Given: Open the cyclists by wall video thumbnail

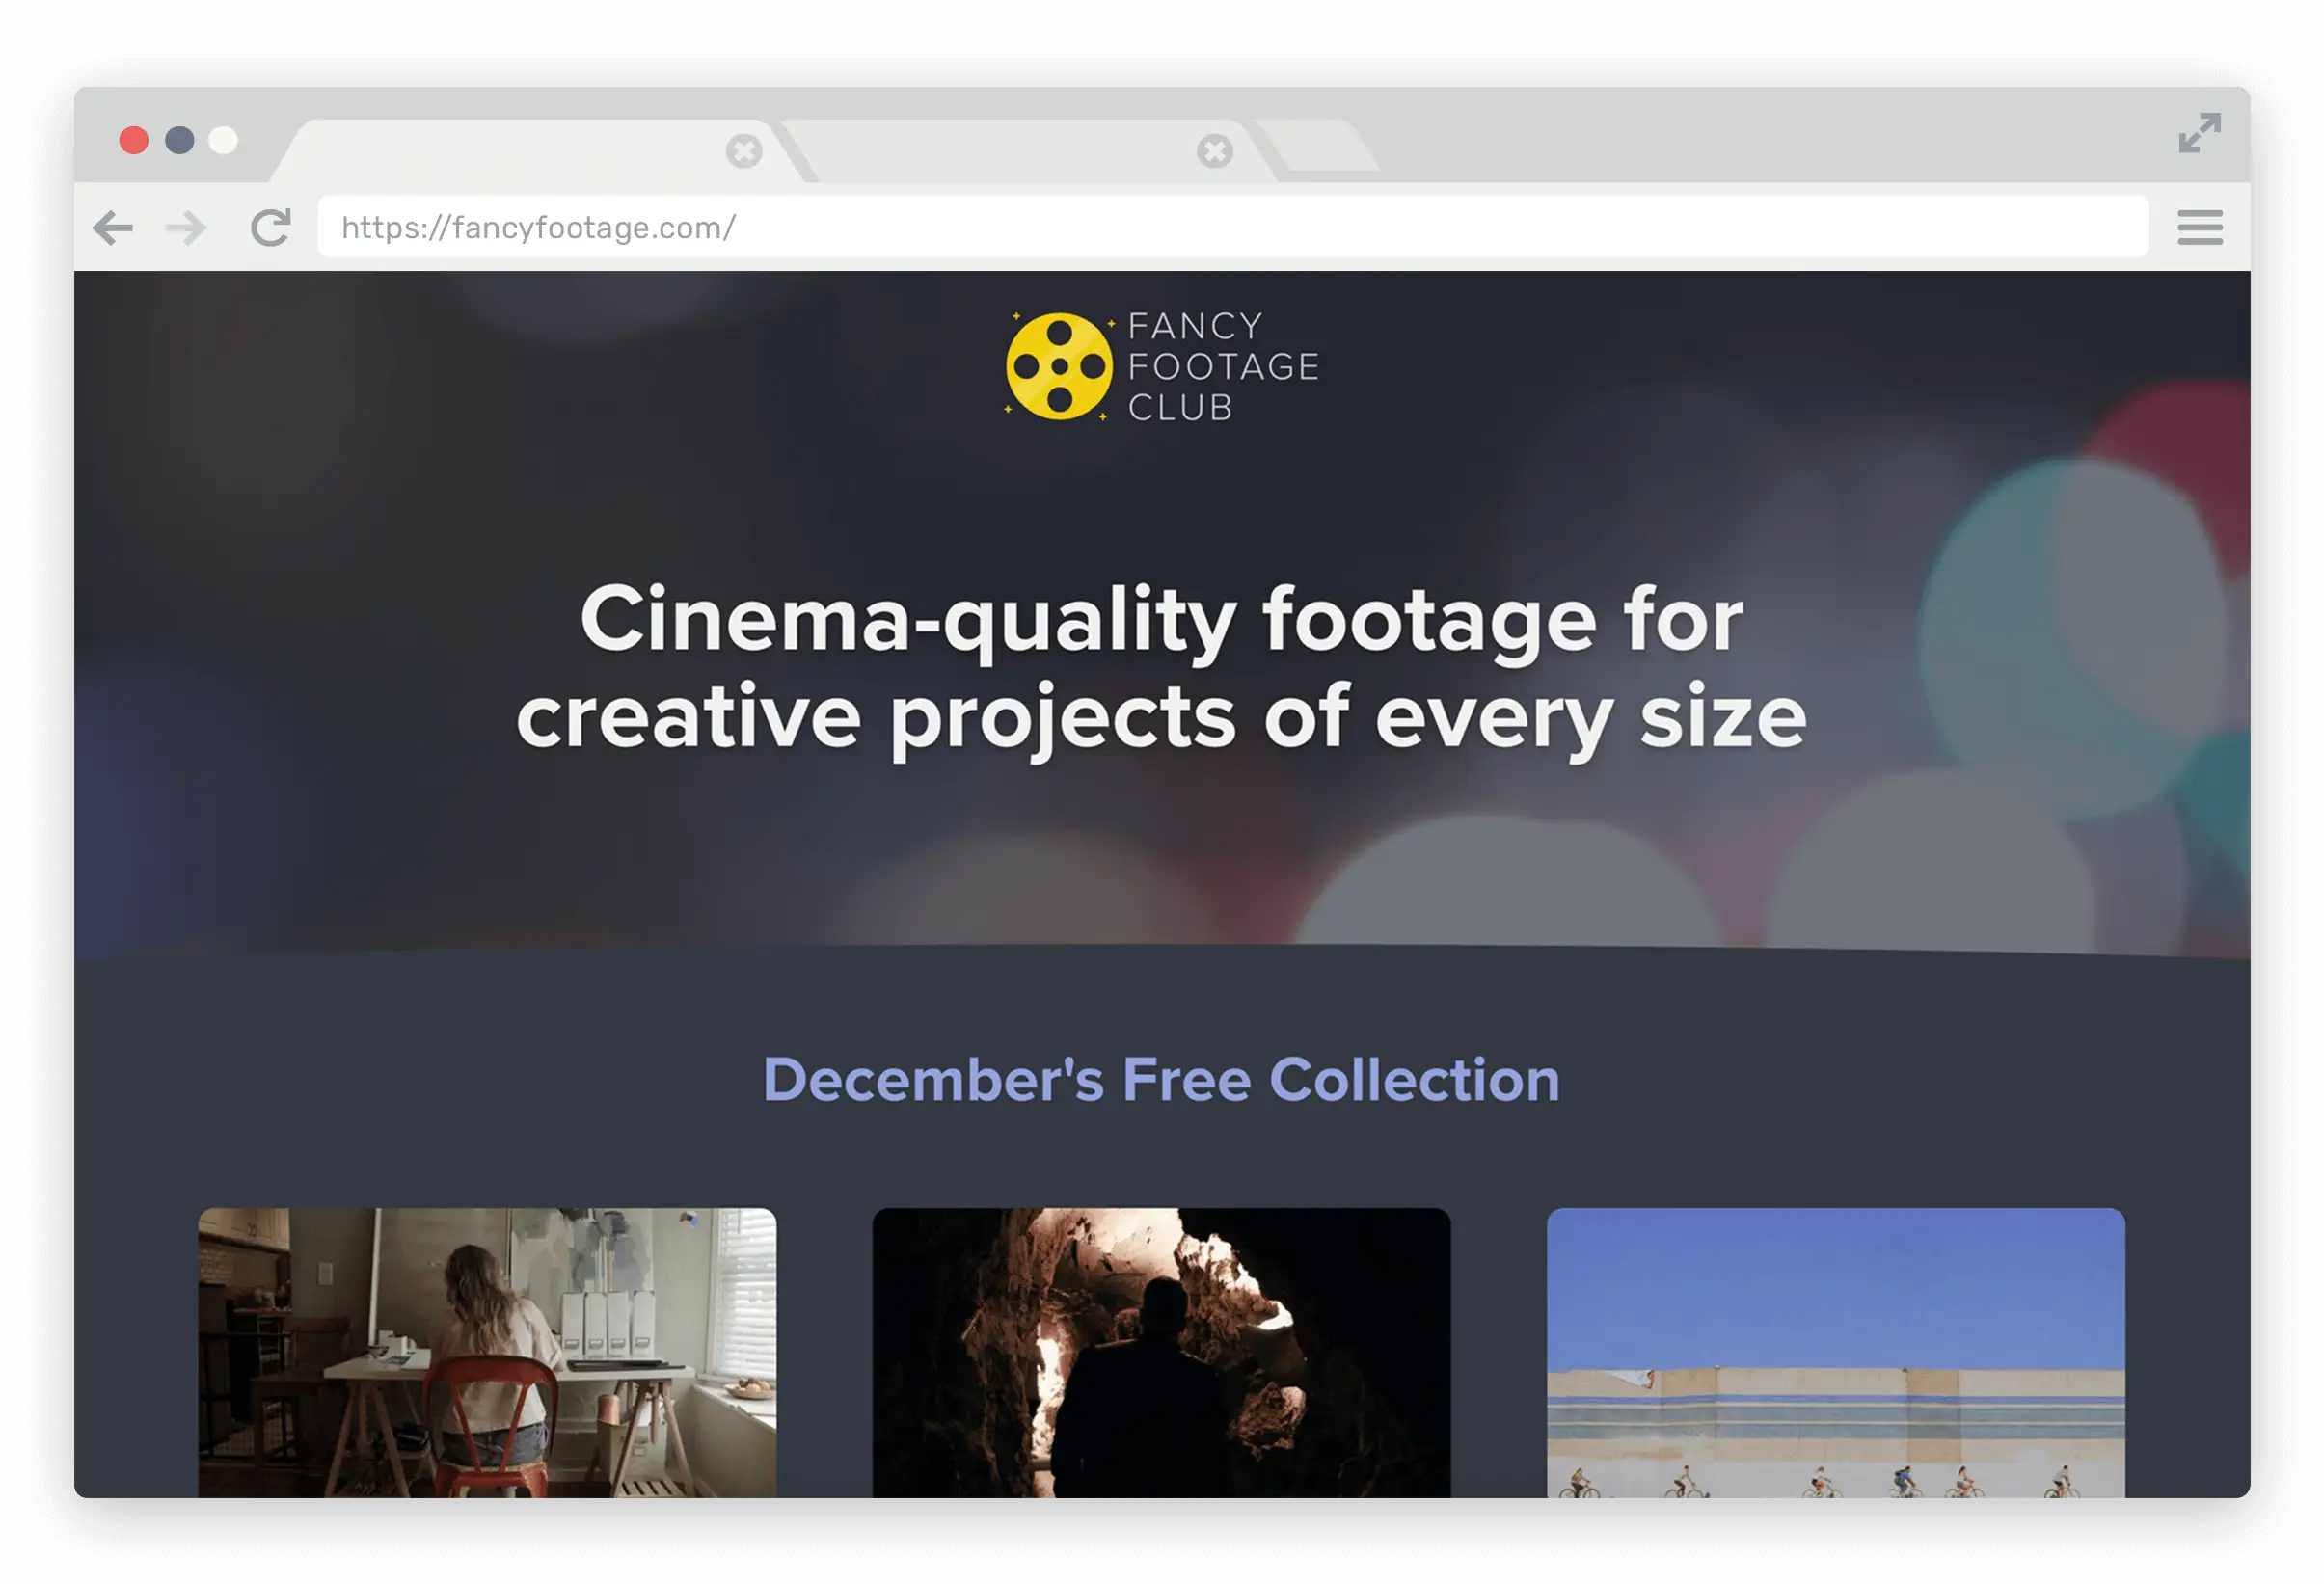Looking at the screenshot, I should [x=1836, y=1352].
